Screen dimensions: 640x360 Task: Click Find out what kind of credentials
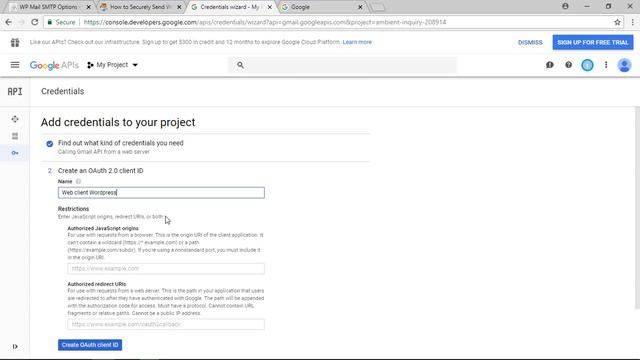pos(121,143)
